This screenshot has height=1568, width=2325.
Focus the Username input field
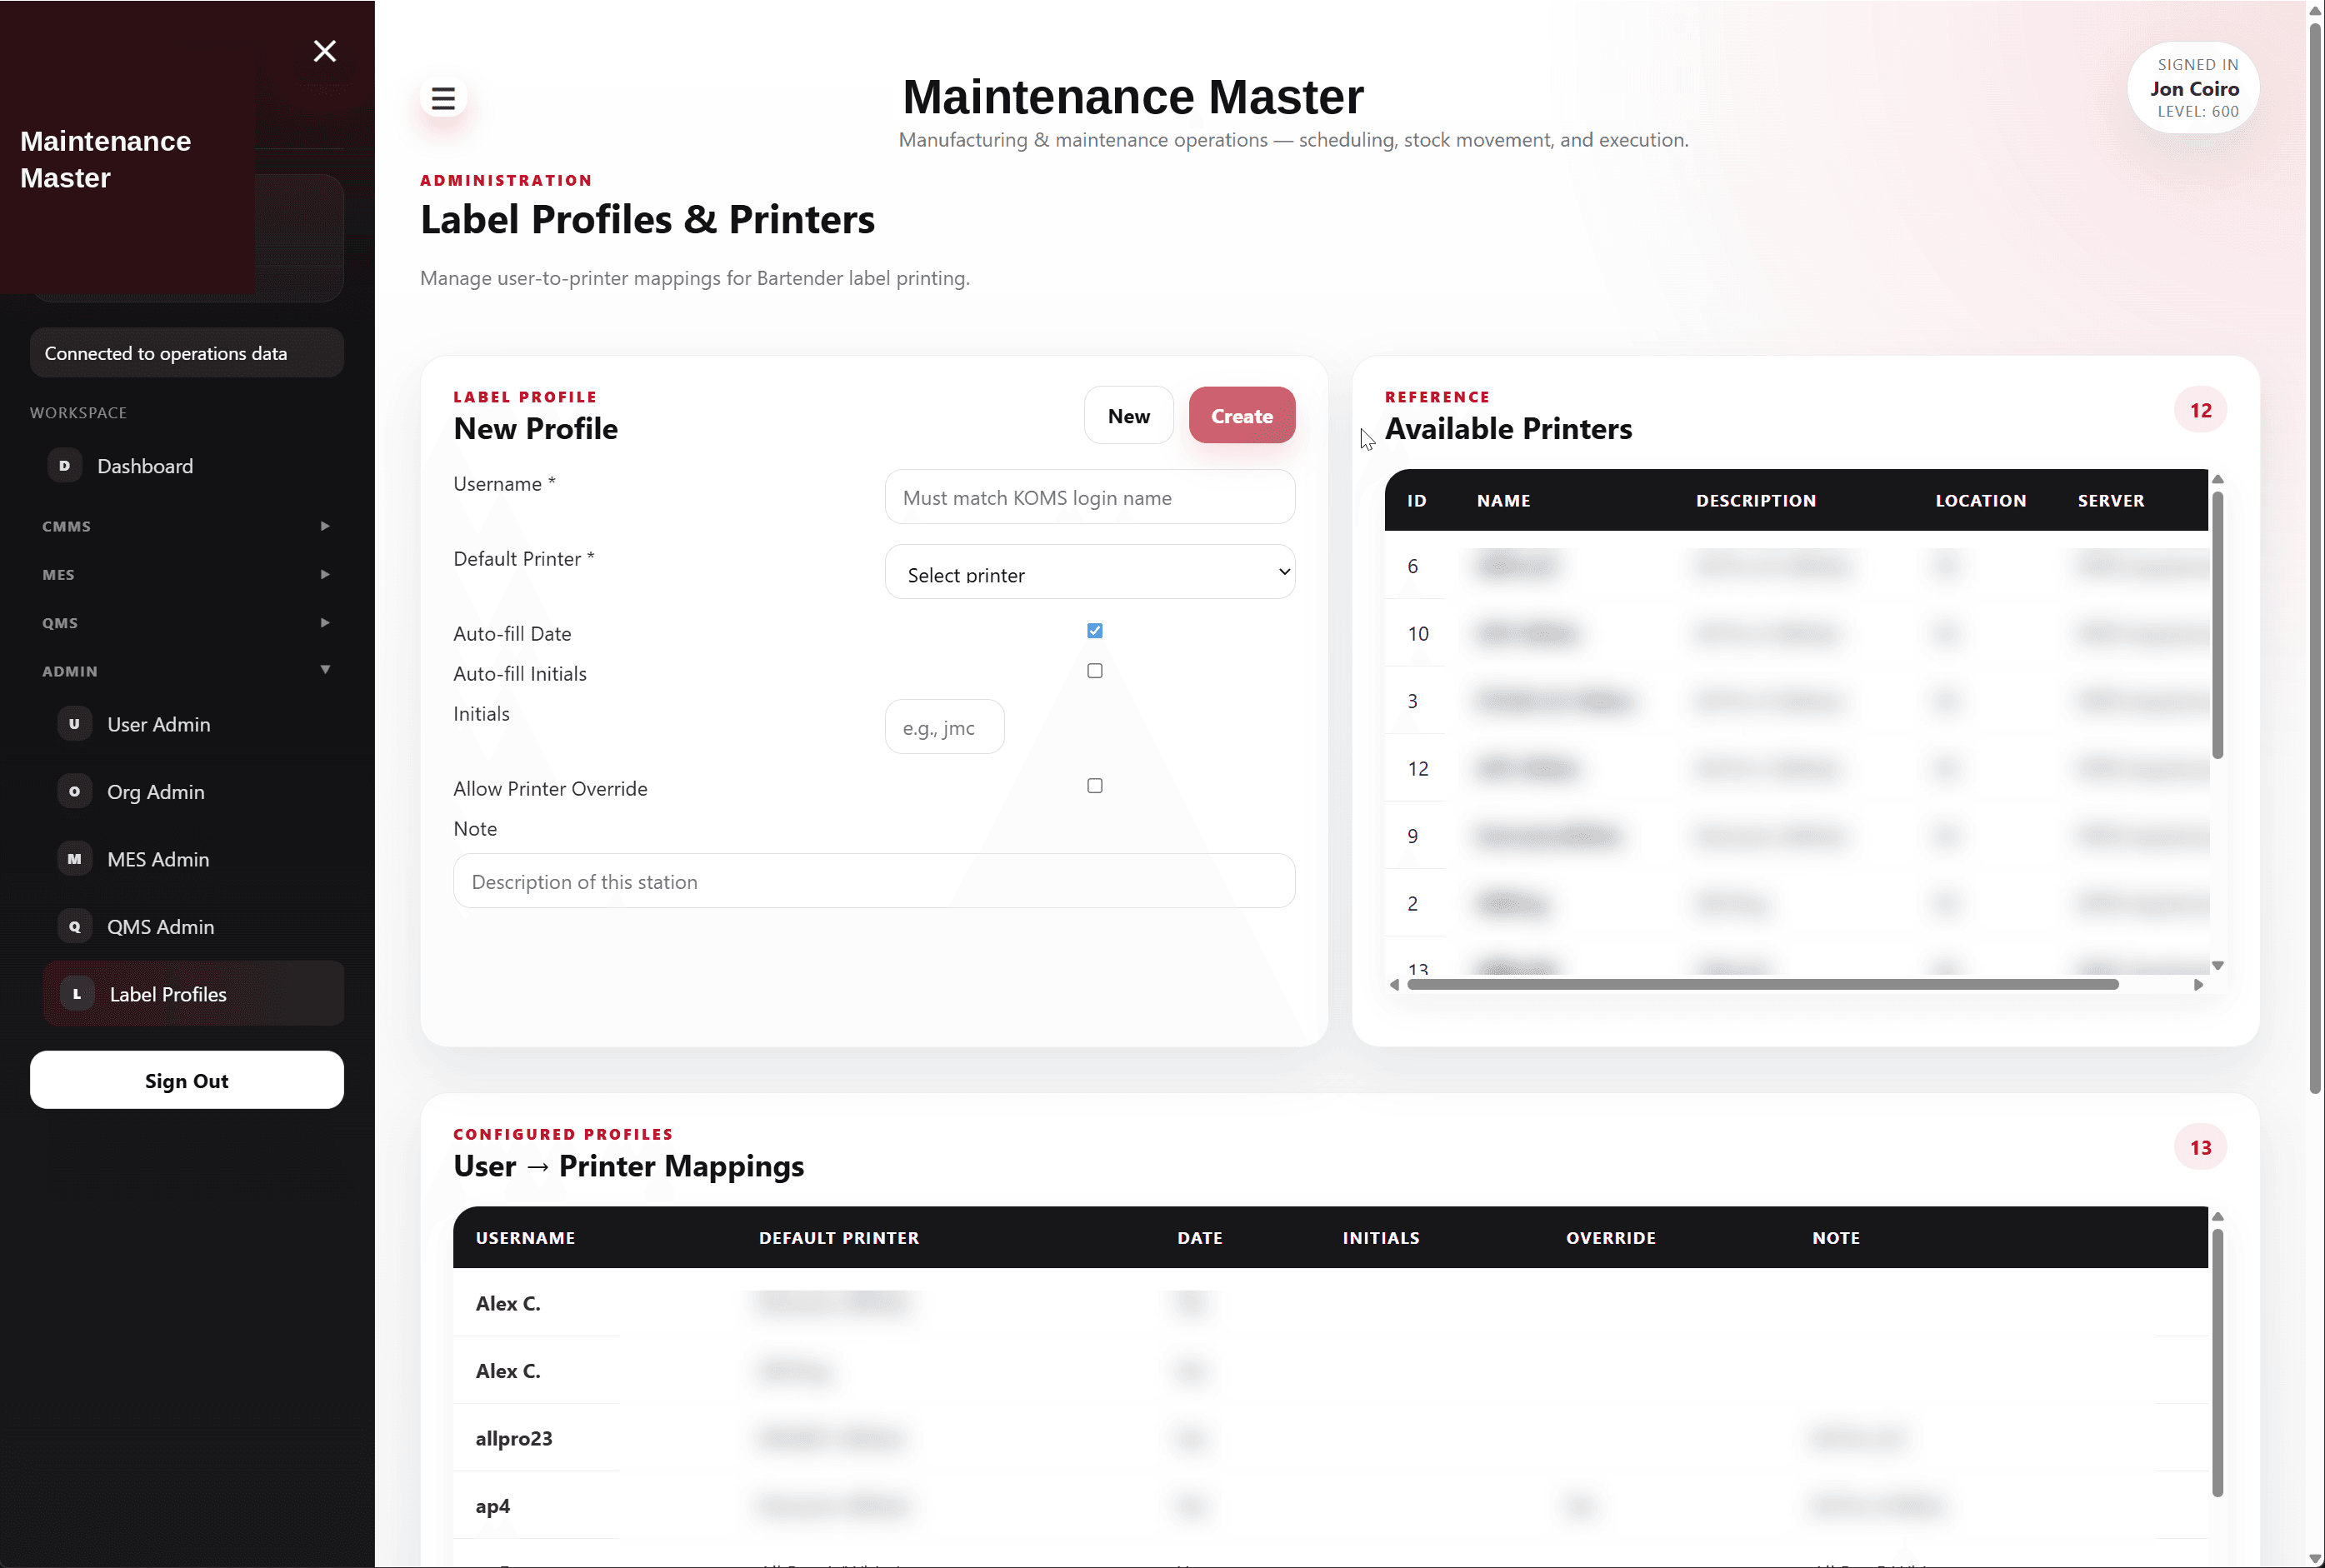1090,497
